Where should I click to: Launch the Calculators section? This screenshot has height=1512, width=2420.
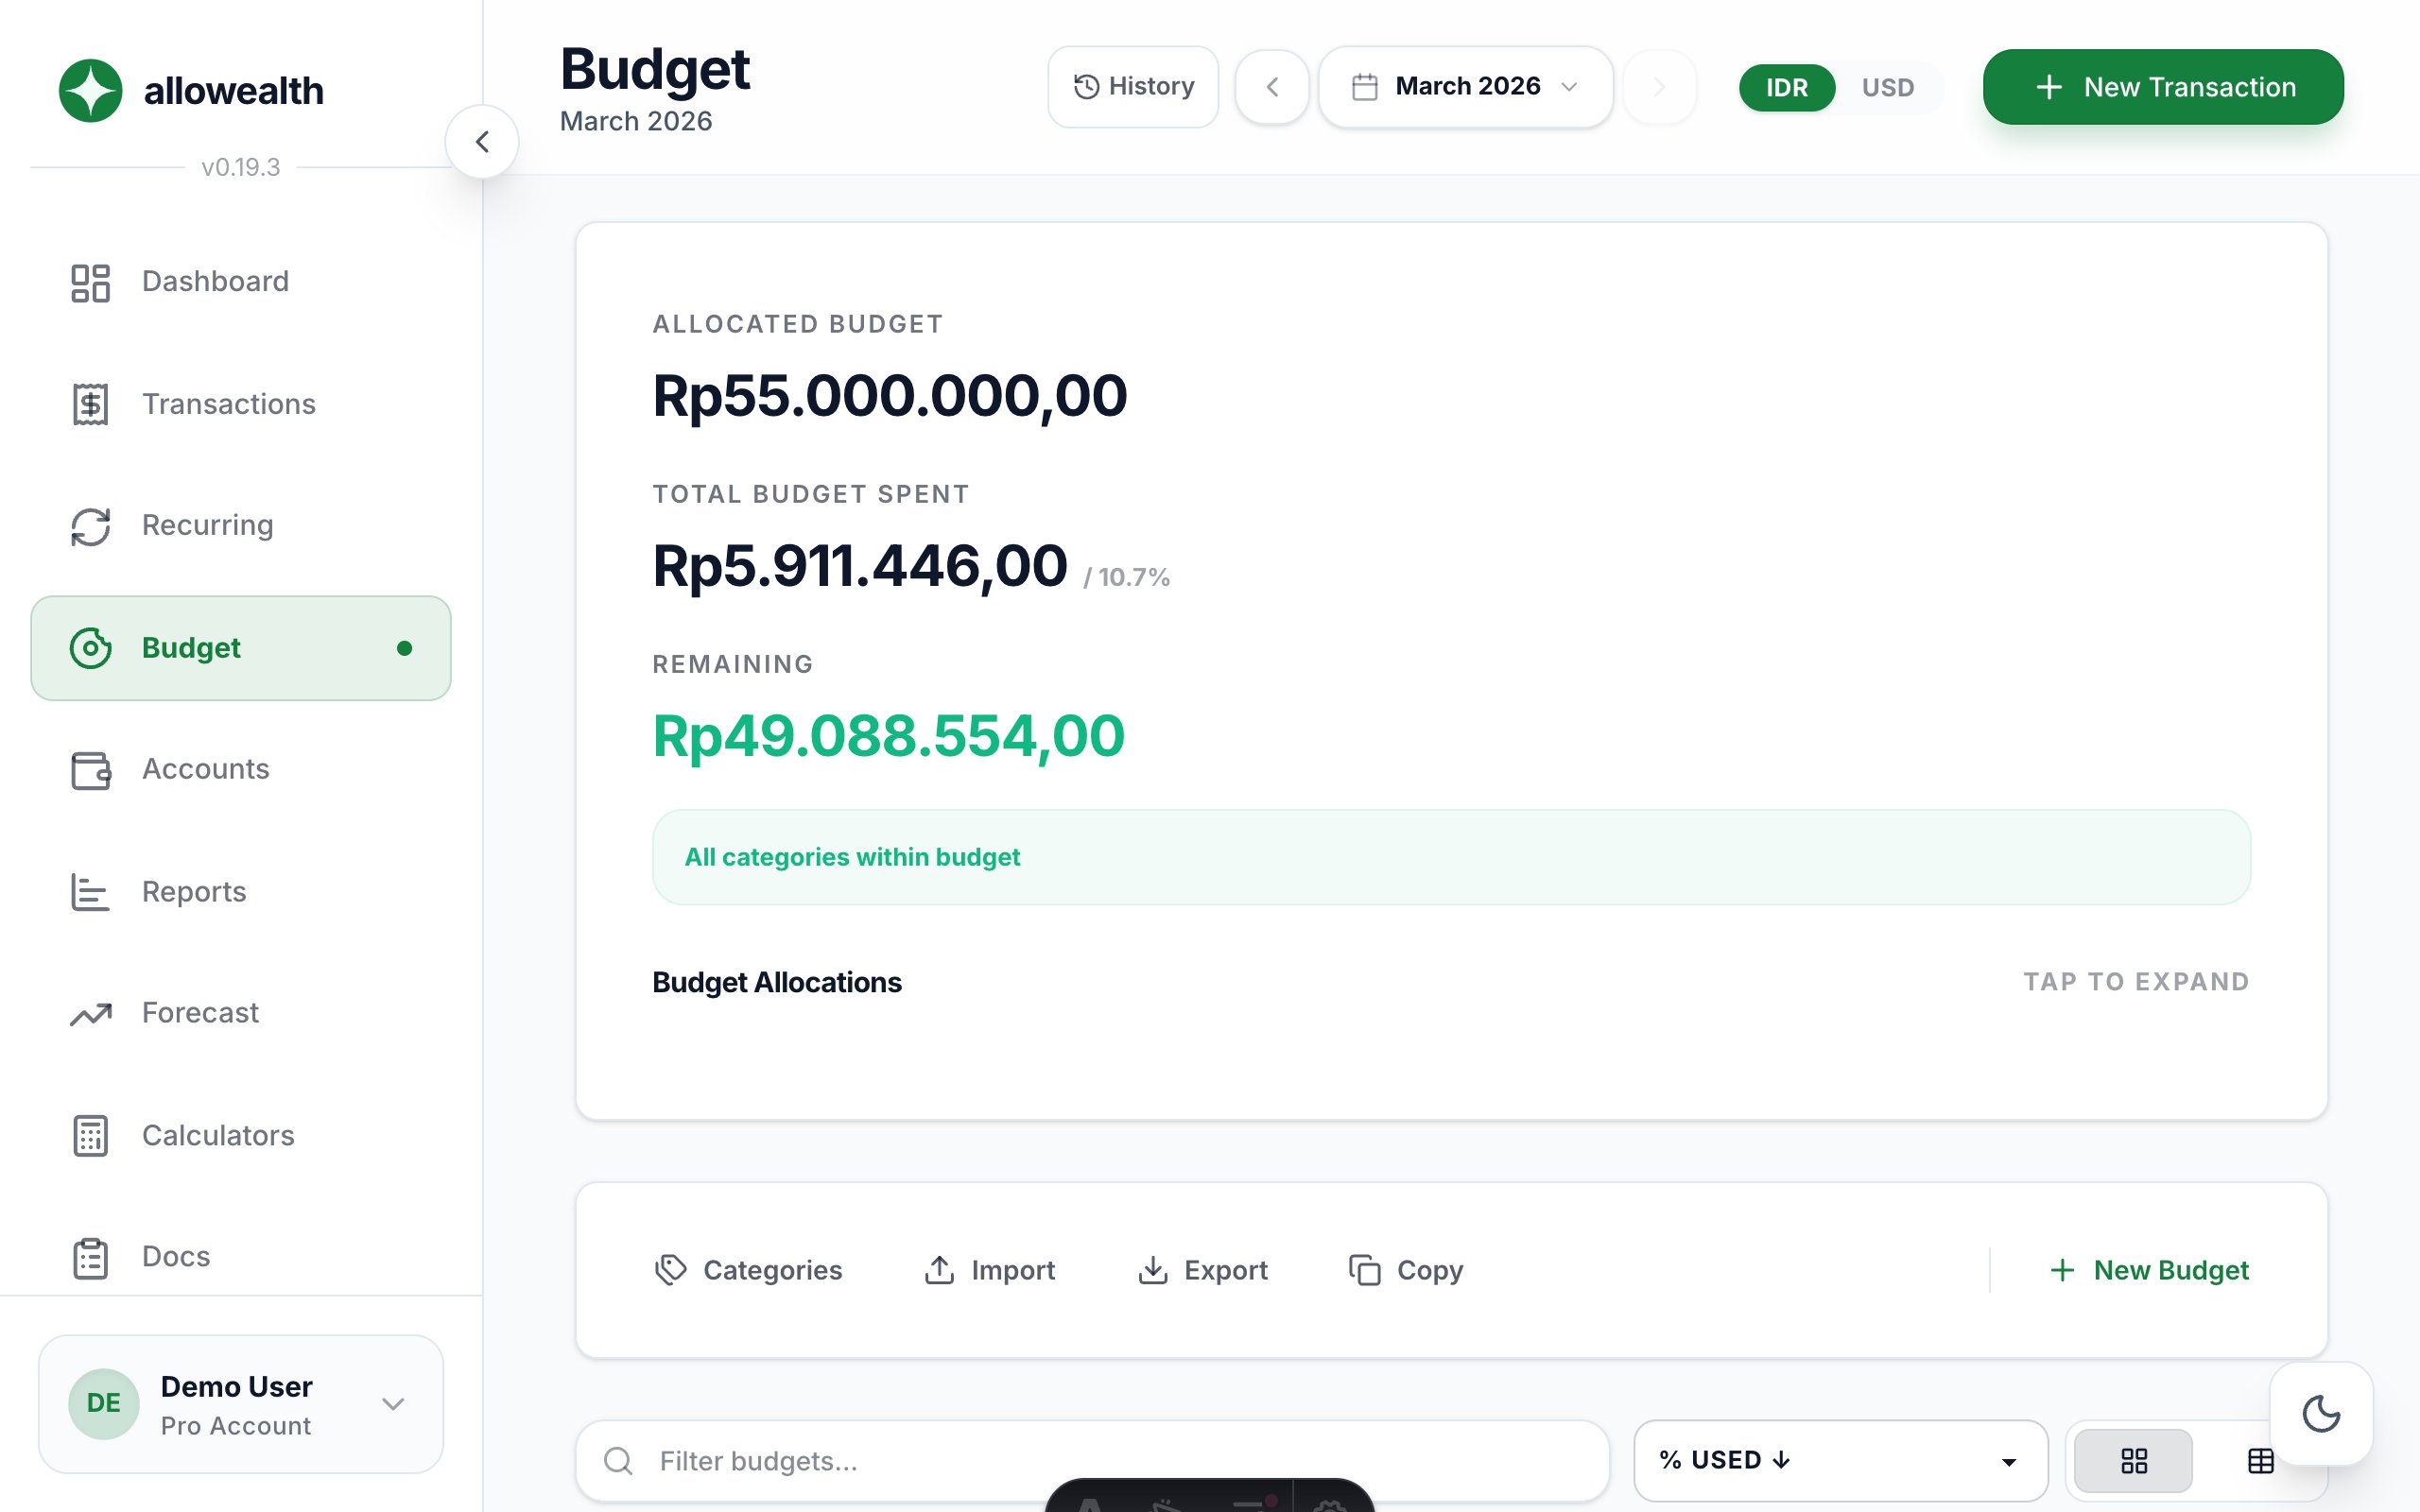tap(218, 1135)
